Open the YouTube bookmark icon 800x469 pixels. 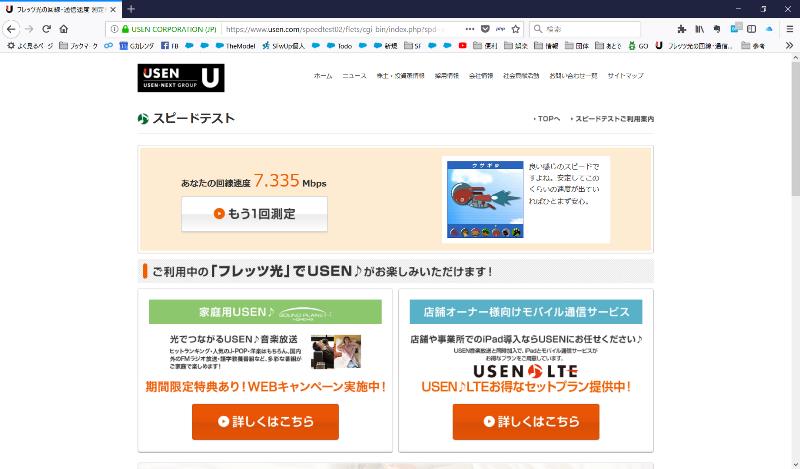click(x=462, y=46)
